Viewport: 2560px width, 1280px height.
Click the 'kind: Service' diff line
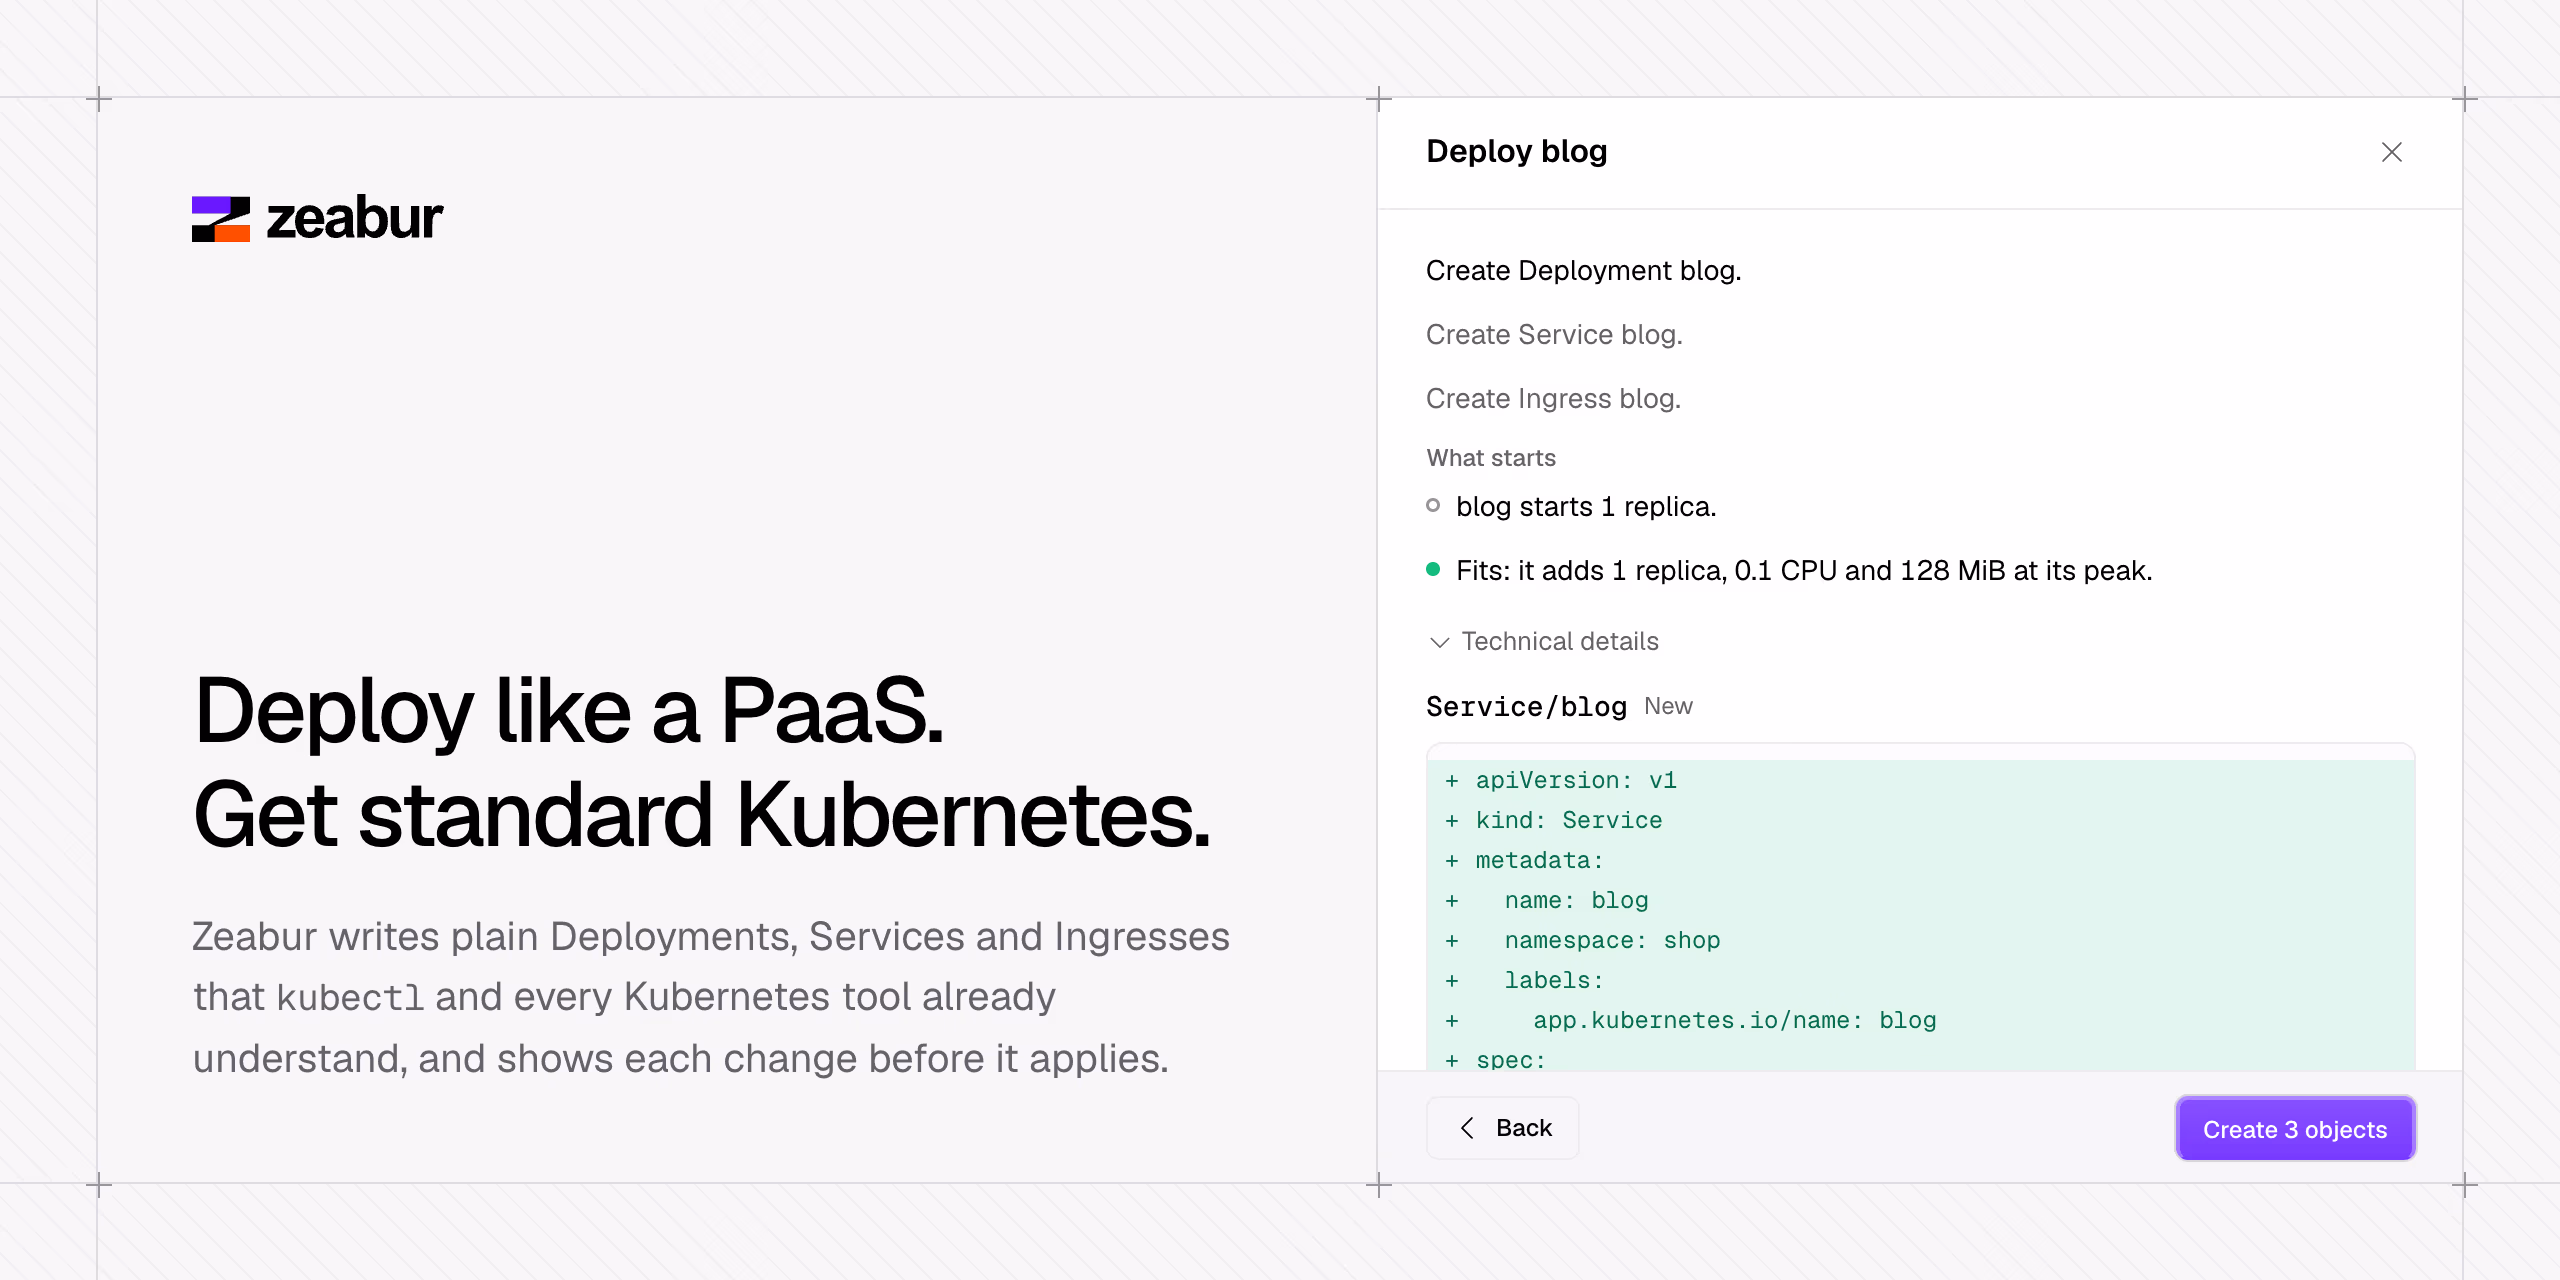(1920, 820)
